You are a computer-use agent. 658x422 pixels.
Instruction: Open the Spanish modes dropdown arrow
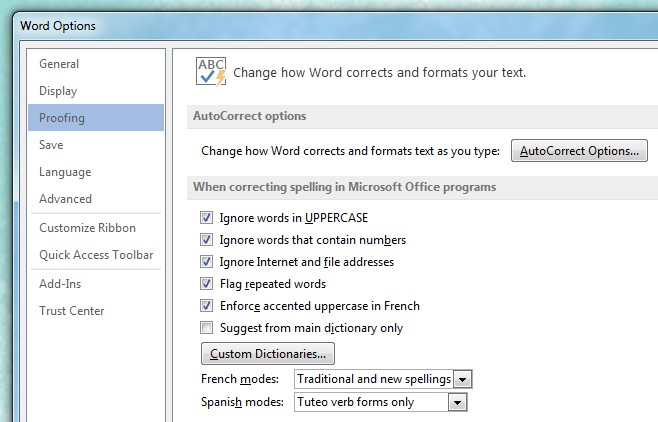(457, 402)
